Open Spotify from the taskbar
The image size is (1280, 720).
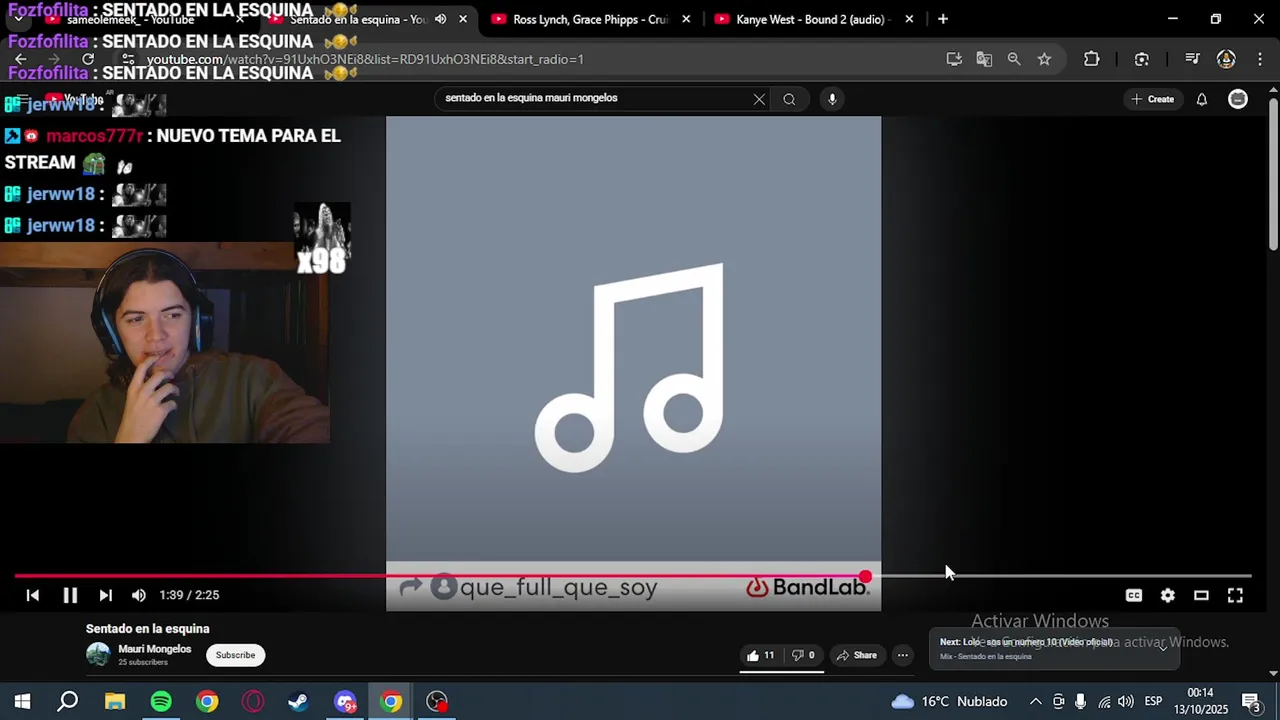[161, 701]
